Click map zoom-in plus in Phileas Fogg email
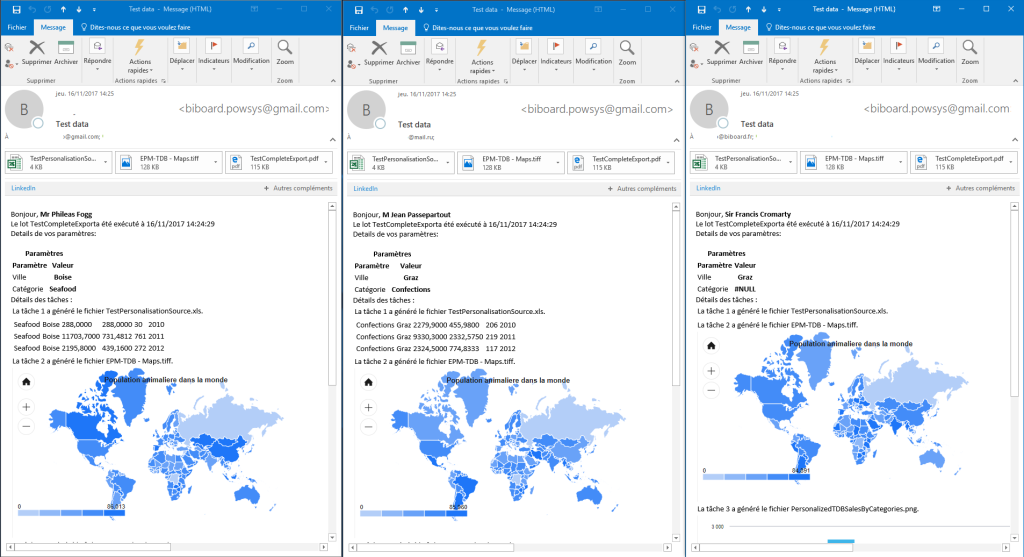 (x=26, y=407)
